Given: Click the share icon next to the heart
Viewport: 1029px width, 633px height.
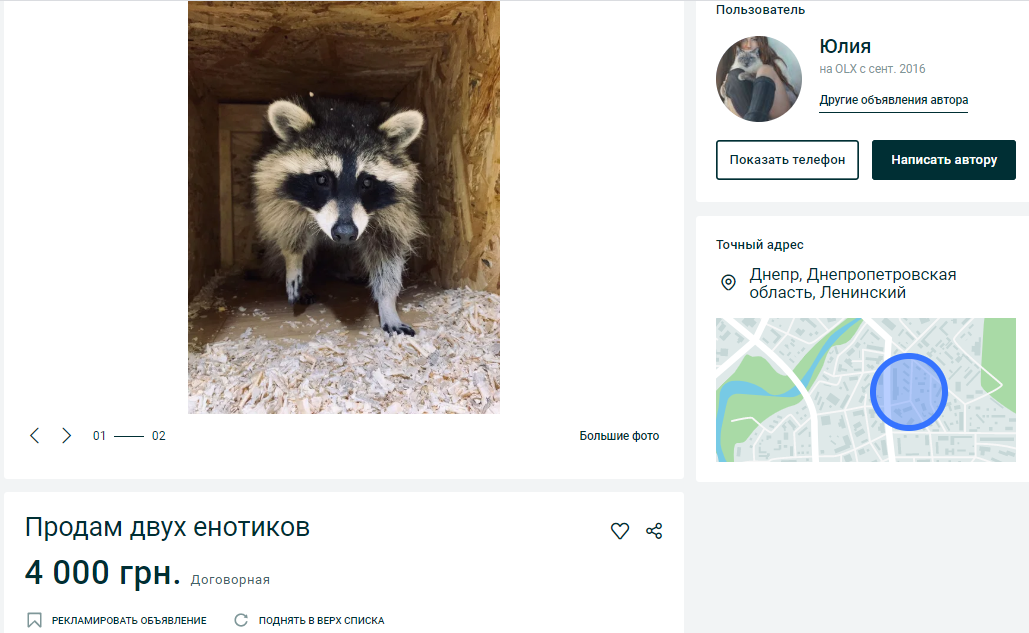Looking at the screenshot, I should 654,530.
